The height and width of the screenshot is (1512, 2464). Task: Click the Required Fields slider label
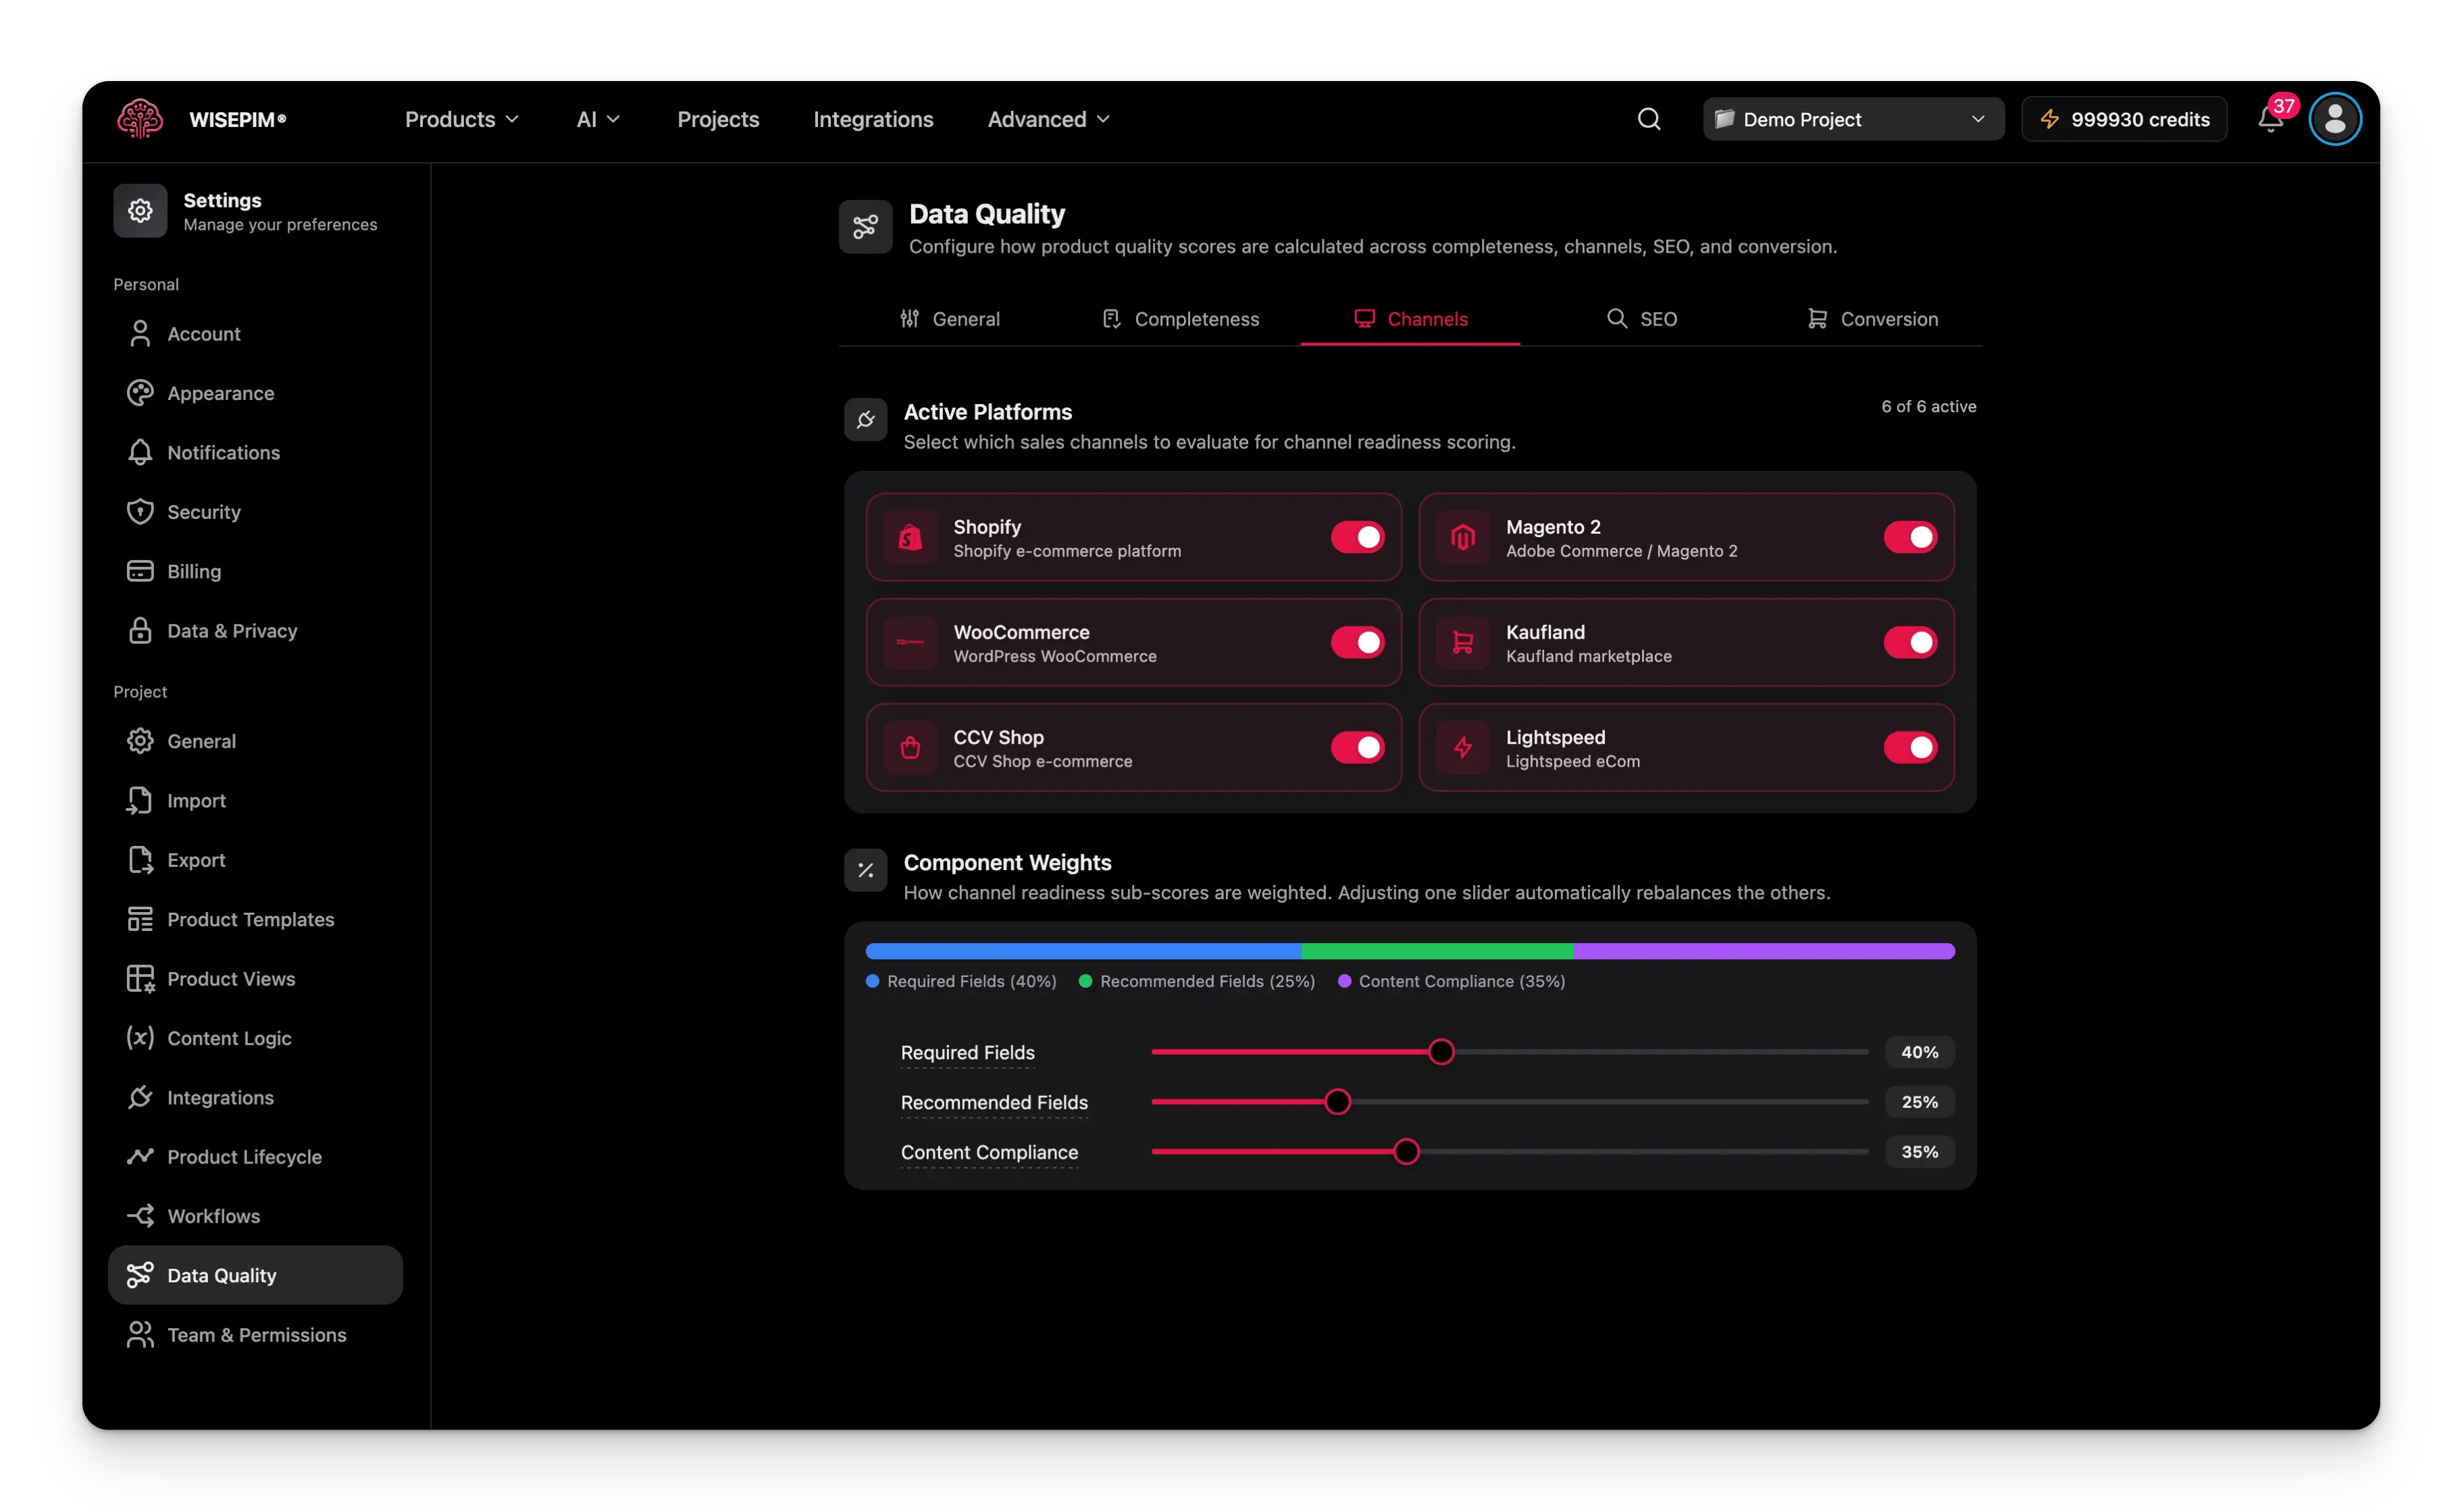click(x=967, y=1052)
